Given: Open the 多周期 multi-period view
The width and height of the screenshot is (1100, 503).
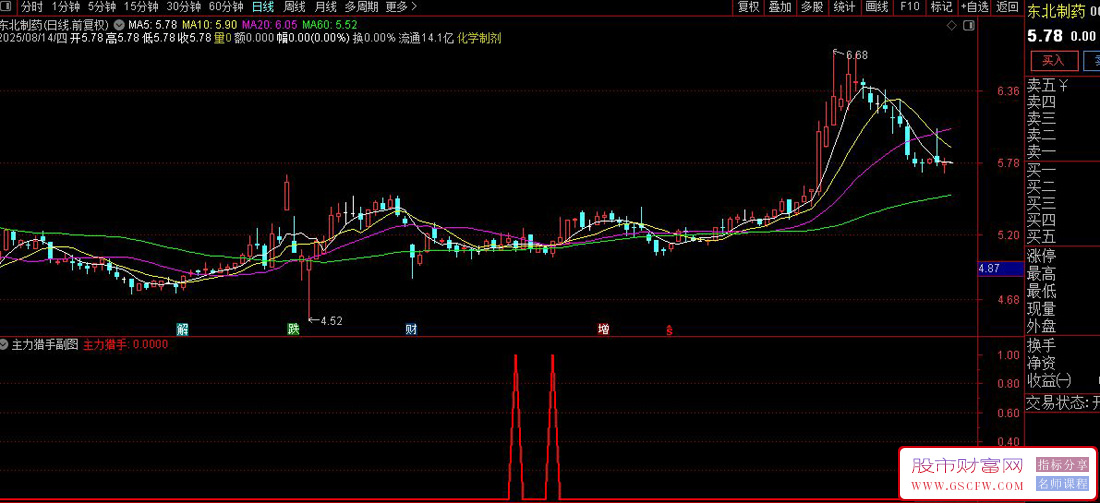Looking at the screenshot, I should 361,7.
